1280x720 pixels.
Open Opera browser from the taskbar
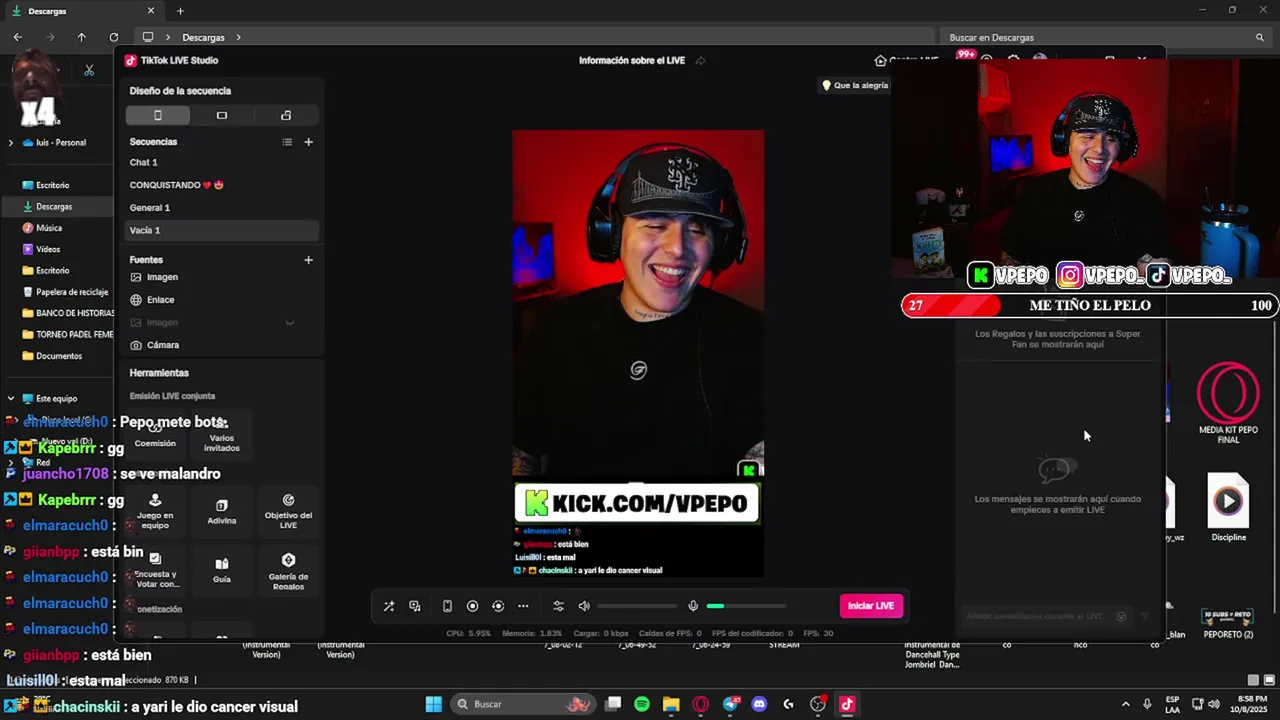[x=700, y=704]
